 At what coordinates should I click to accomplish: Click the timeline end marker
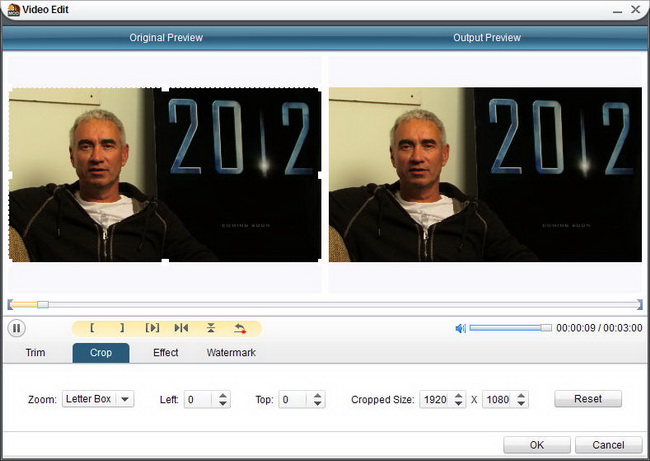(x=640, y=305)
